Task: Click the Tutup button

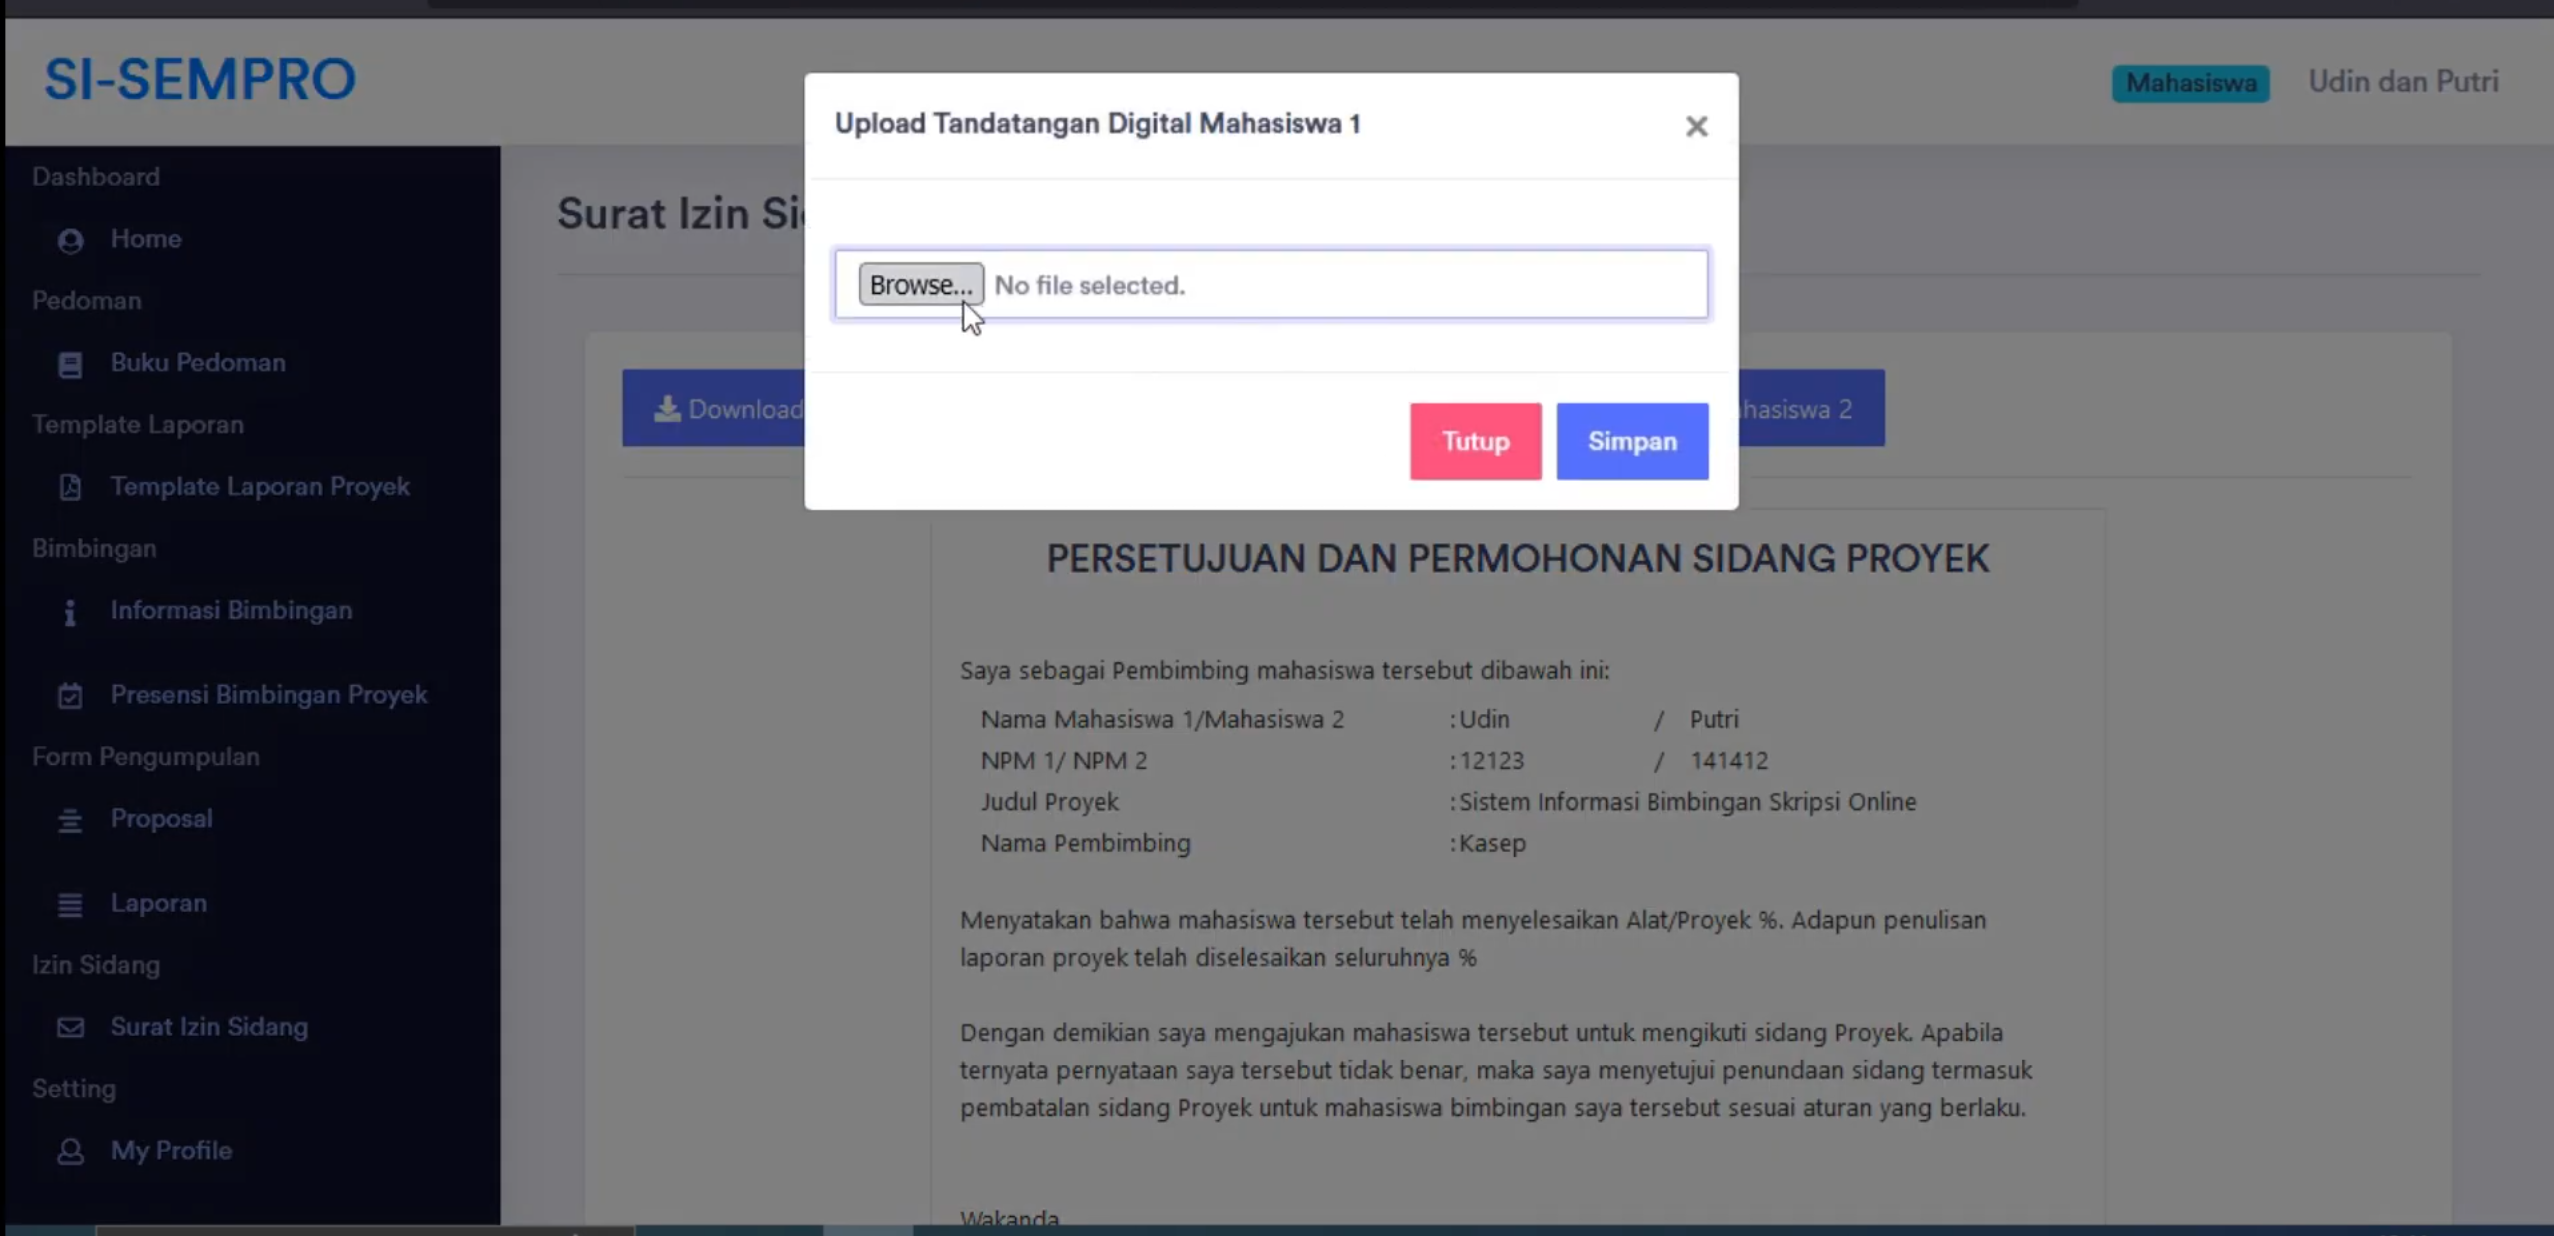Action: pyautogui.click(x=1476, y=441)
